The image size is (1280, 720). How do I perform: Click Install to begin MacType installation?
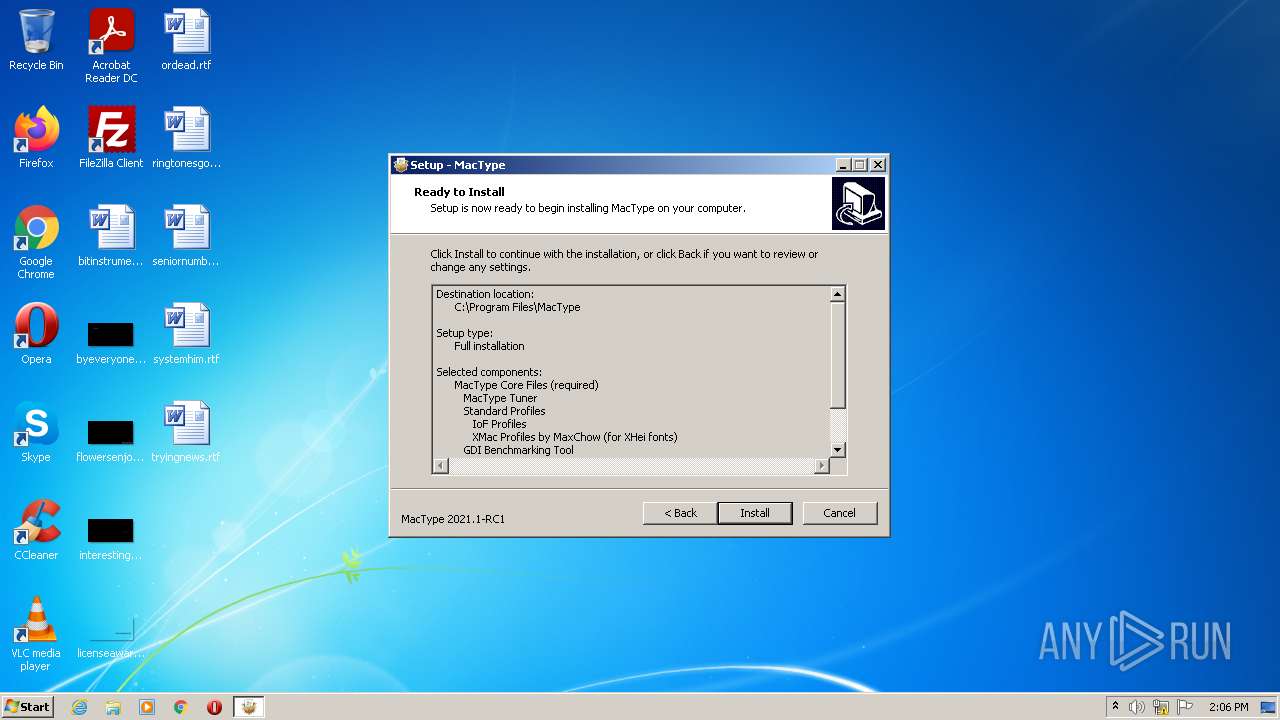(755, 513)
